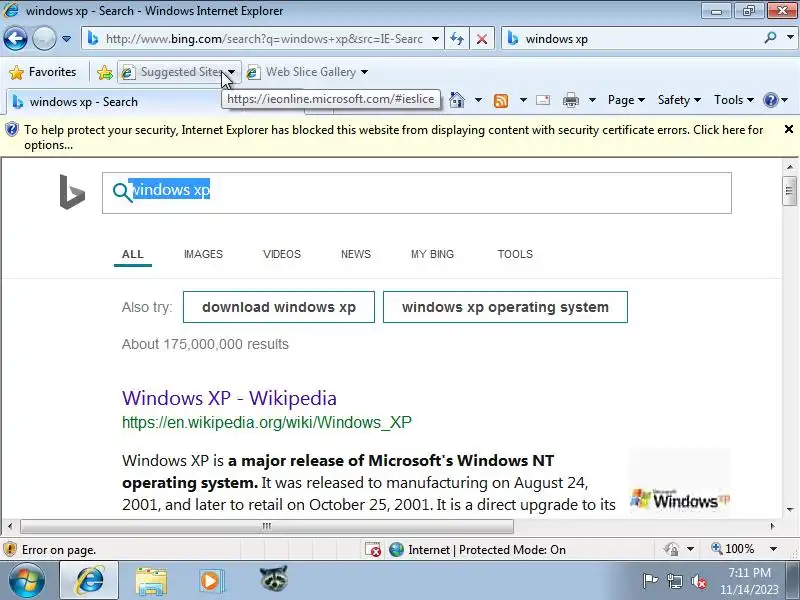
Task: Switch to the VIDEOS tab
Action: click(x=282, y=254)
